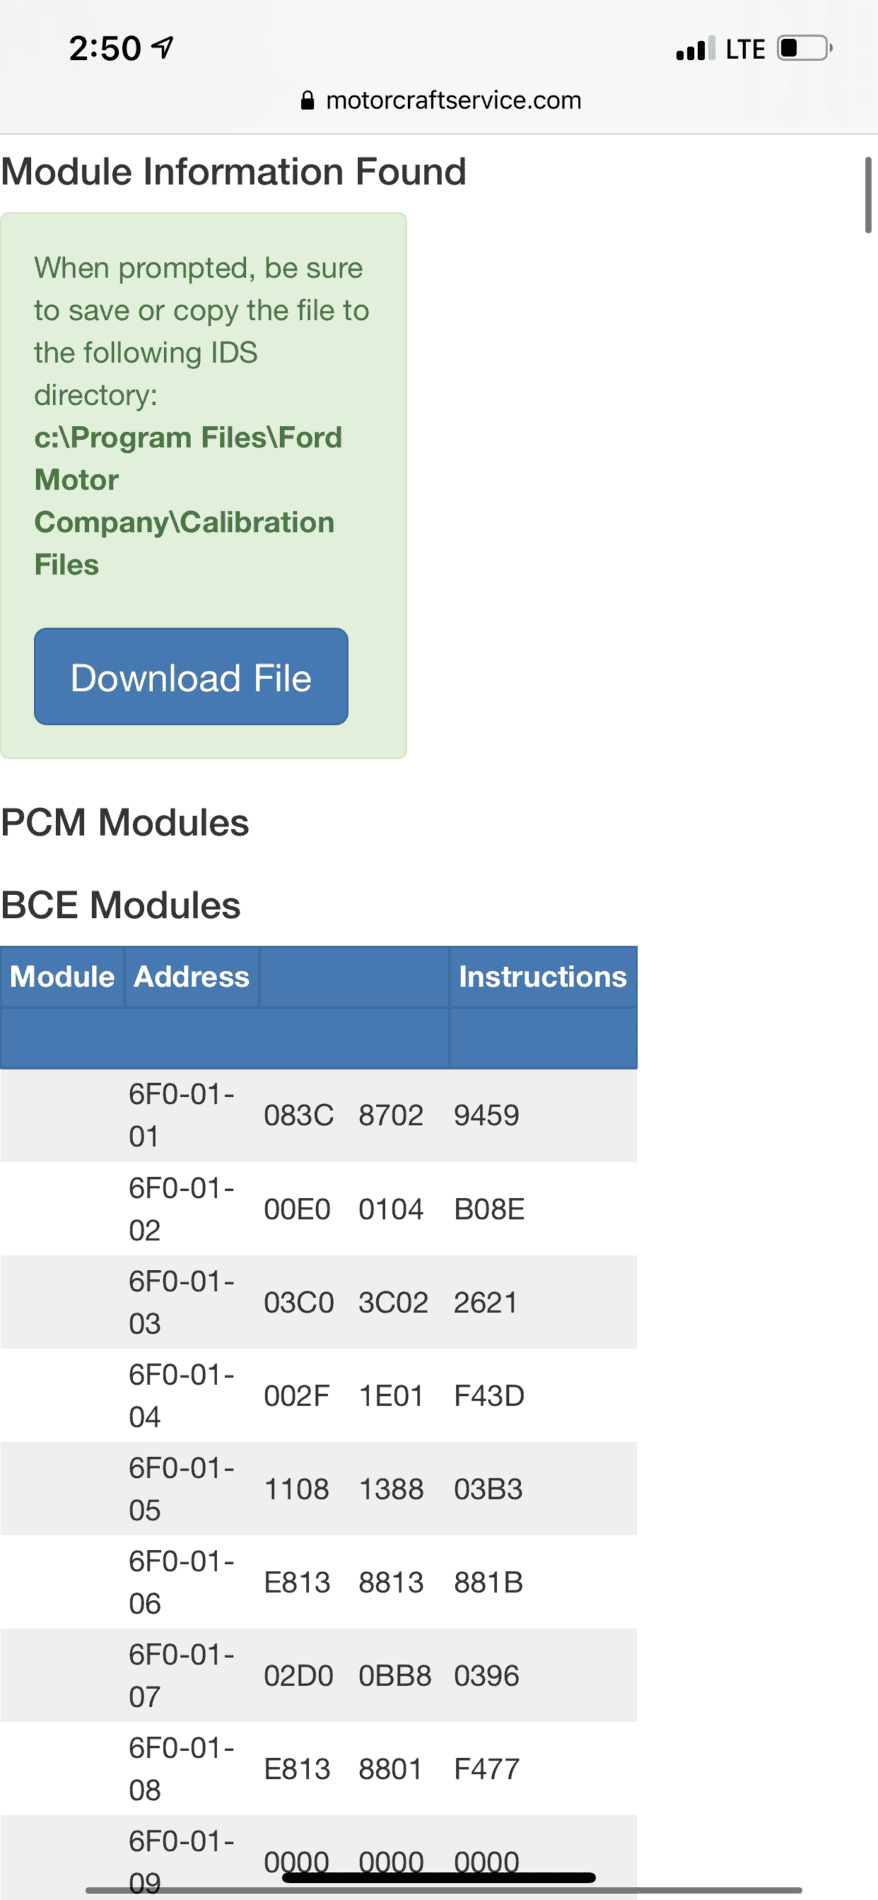Tap the battery icon in status bar
Screen dimensions: 878x1900
(x=806, y=48)
